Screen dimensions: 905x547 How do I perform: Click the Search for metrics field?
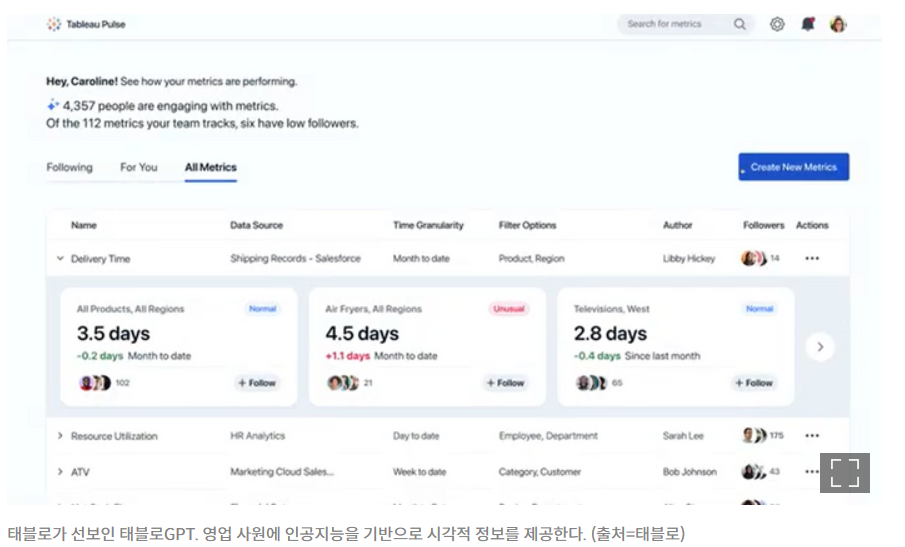(x=686, y=24)
